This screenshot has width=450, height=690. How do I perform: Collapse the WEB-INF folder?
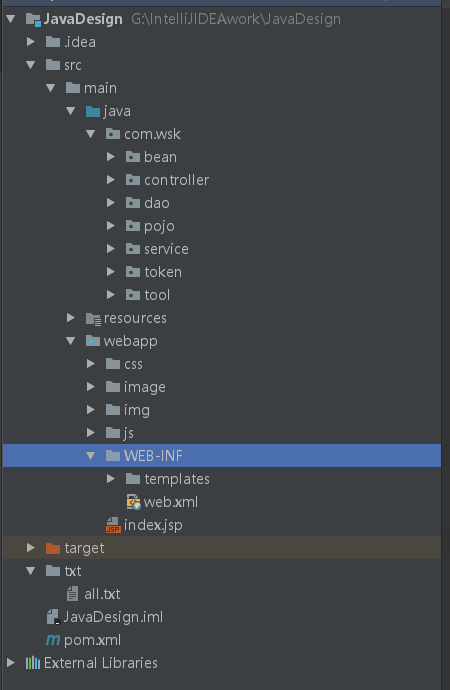(x=91, y=456)
